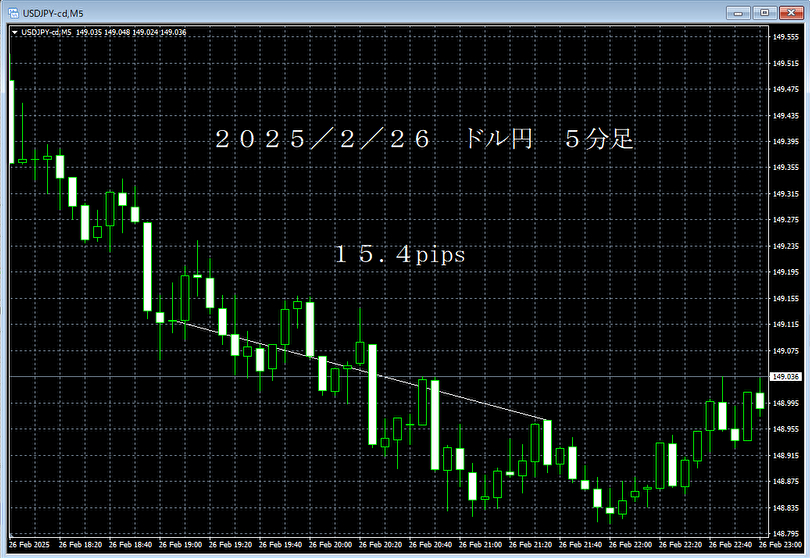Click price axis label 149.475
The height and width of the screenshot is (558, 810).
(x=786, y=89)
